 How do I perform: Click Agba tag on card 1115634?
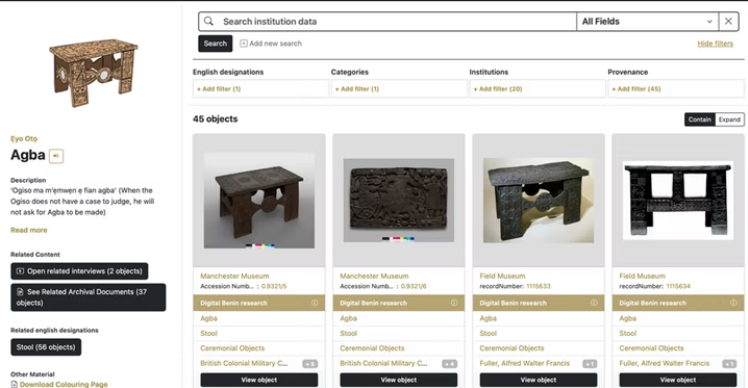point(628,318)
